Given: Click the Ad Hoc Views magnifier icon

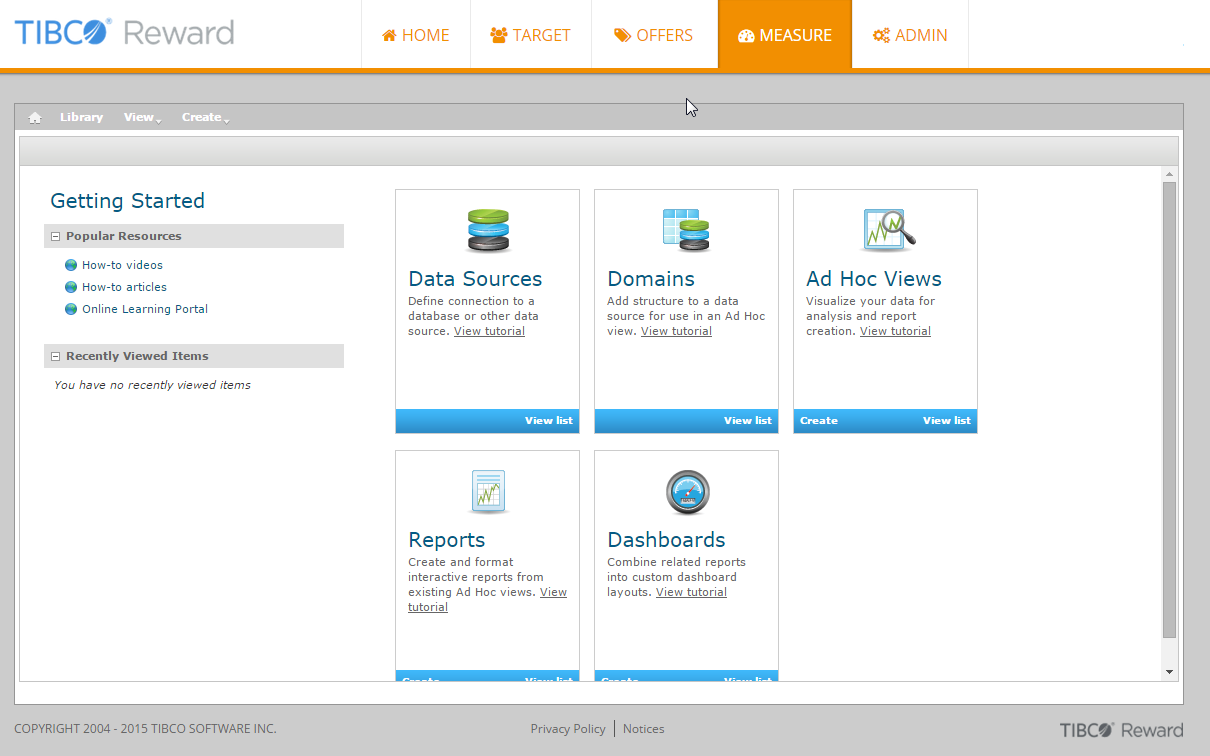Looking at the screenshot, I should pos(887,230).
